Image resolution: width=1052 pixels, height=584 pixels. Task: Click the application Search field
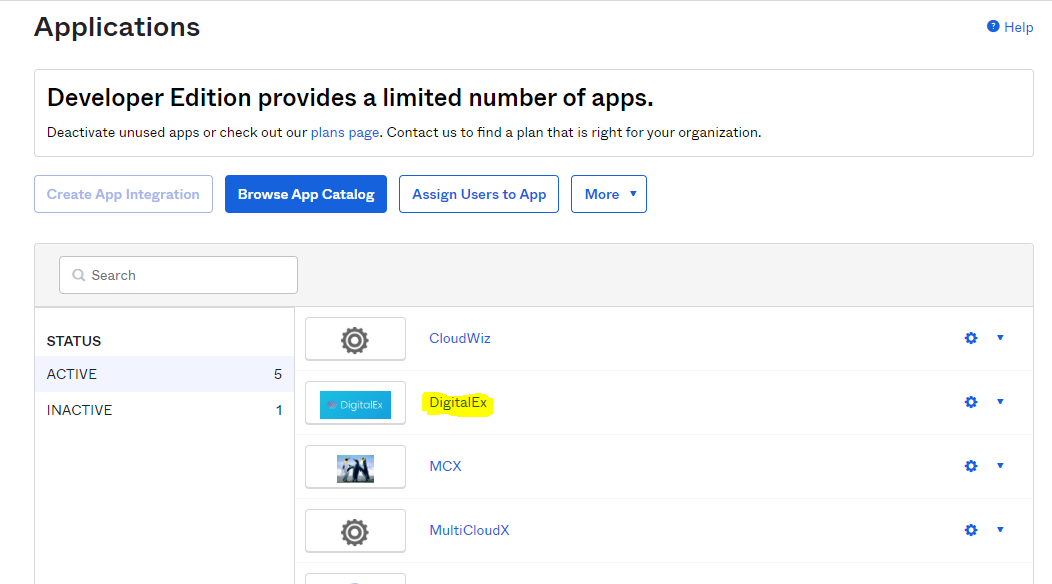[x=178, y=275]
